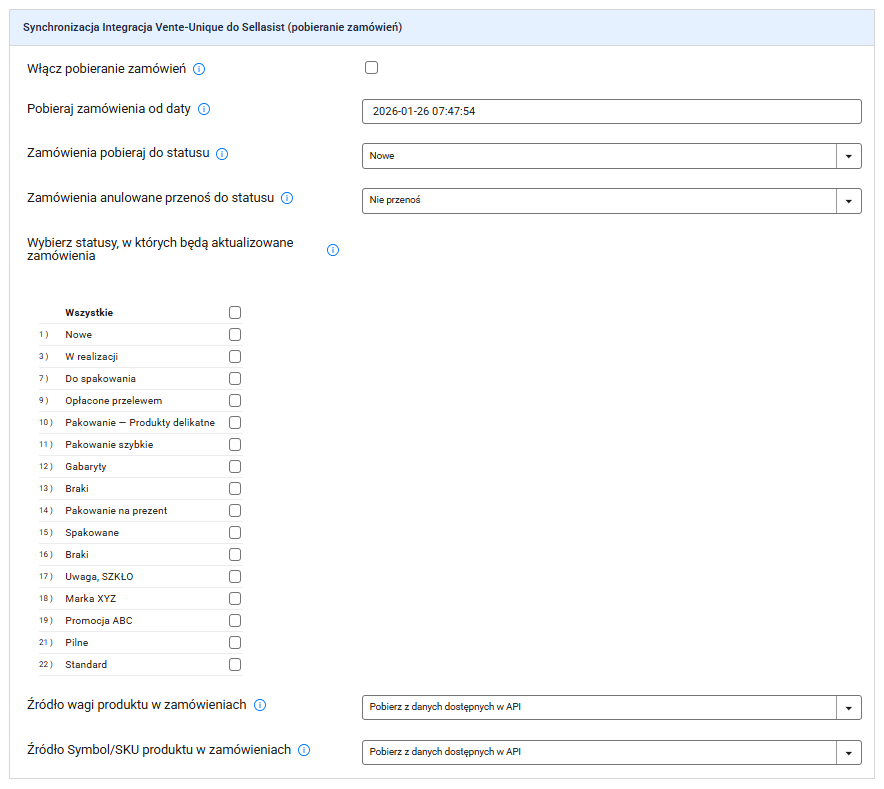
Task: Check the Wszystkie statuses checkbox
Action: click(x=235, y=313)
